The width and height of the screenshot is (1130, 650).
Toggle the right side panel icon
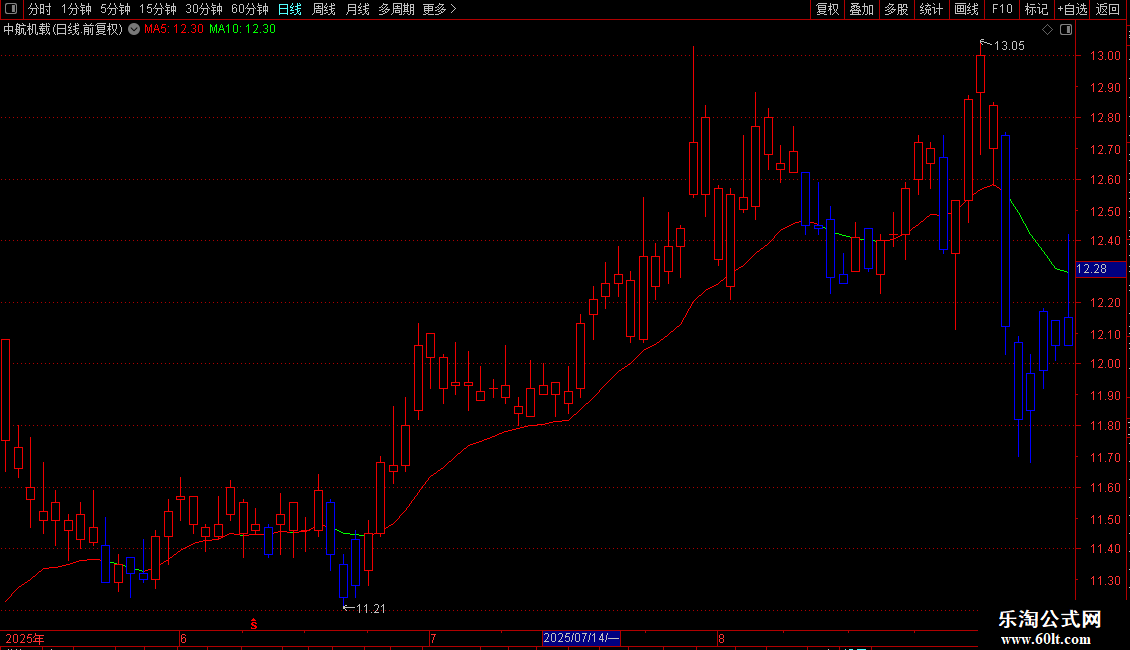tap(1066, 29)
